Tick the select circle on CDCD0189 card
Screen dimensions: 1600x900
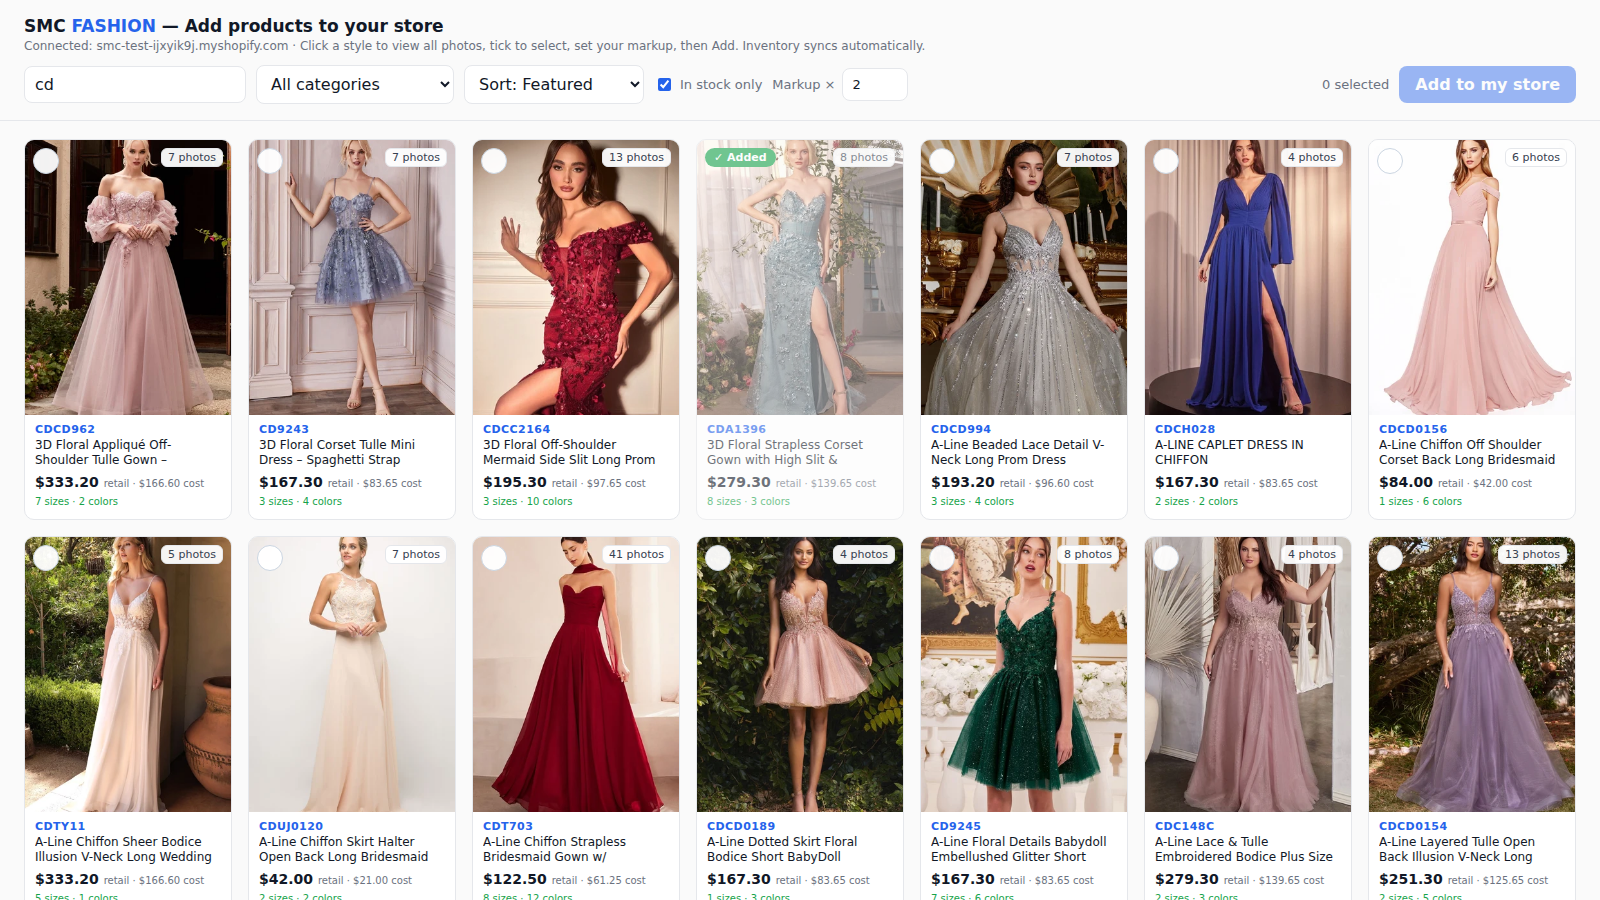(x=718, y=558)
